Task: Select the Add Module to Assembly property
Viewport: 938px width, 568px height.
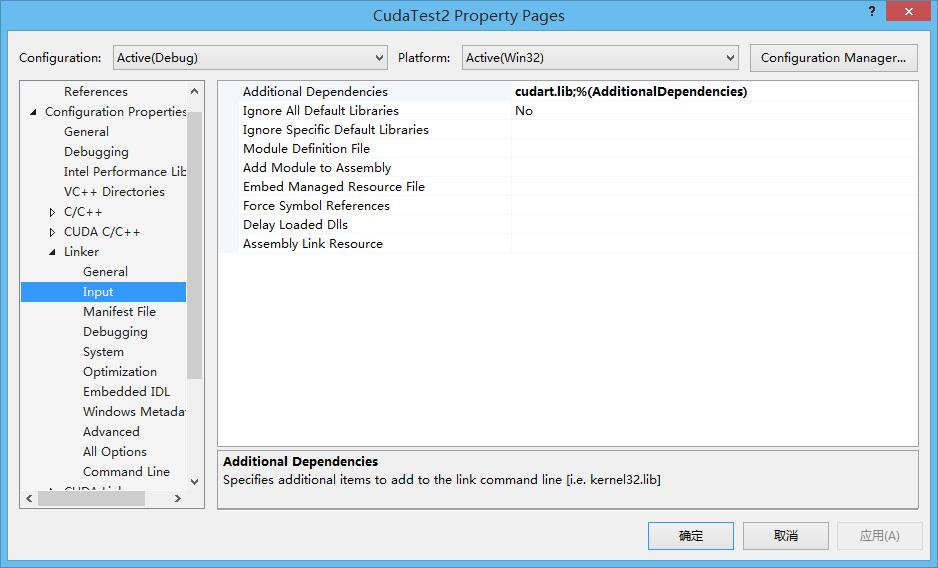Action: click(x=317, y=168)
